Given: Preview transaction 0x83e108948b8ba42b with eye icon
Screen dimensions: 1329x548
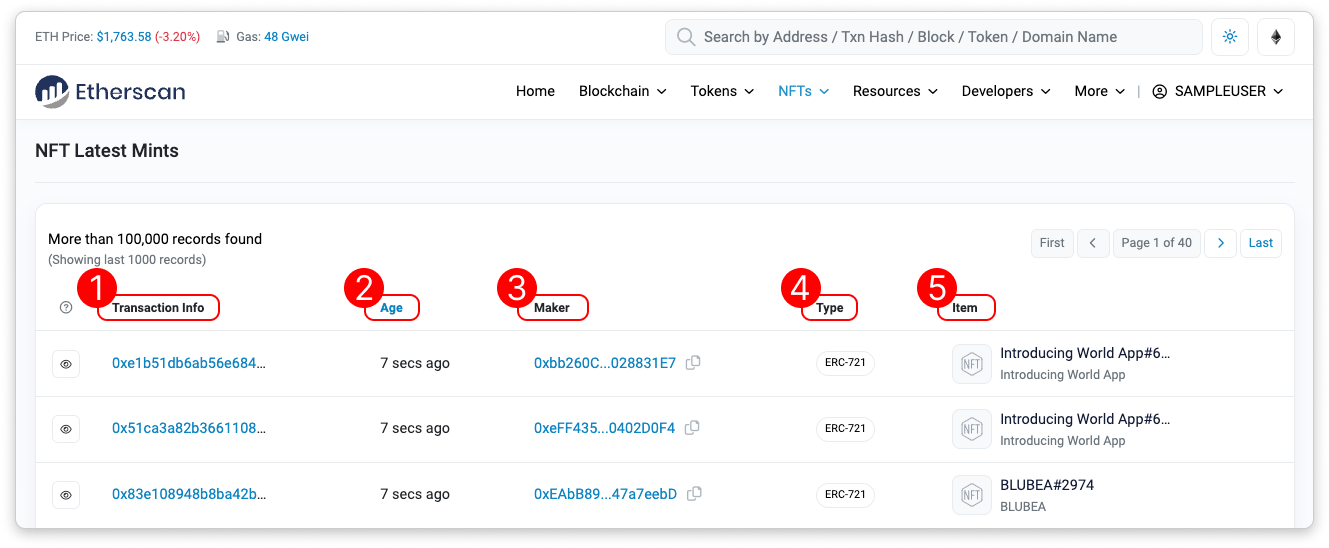Looking at the screenshot, I should click(66, 495).
